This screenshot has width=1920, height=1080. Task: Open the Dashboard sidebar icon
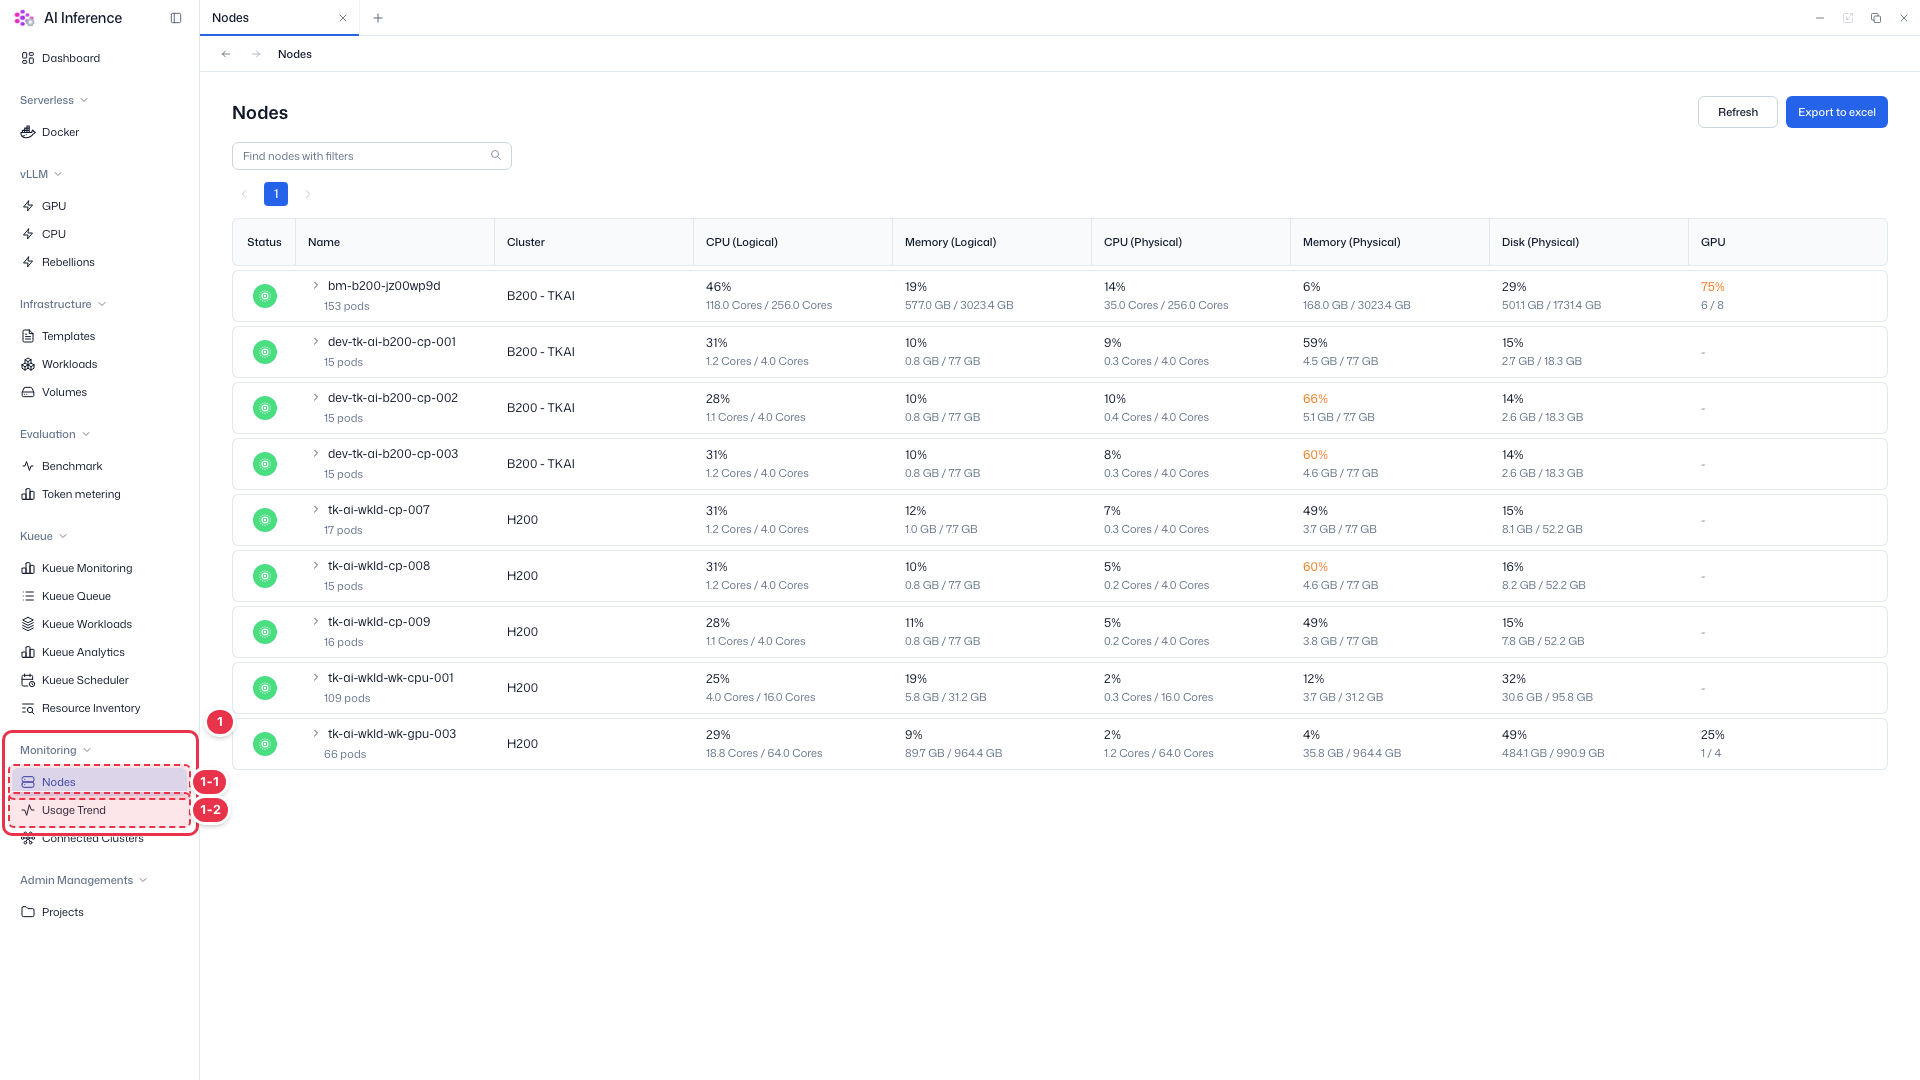pyautogui.click(x=28, y=58)
